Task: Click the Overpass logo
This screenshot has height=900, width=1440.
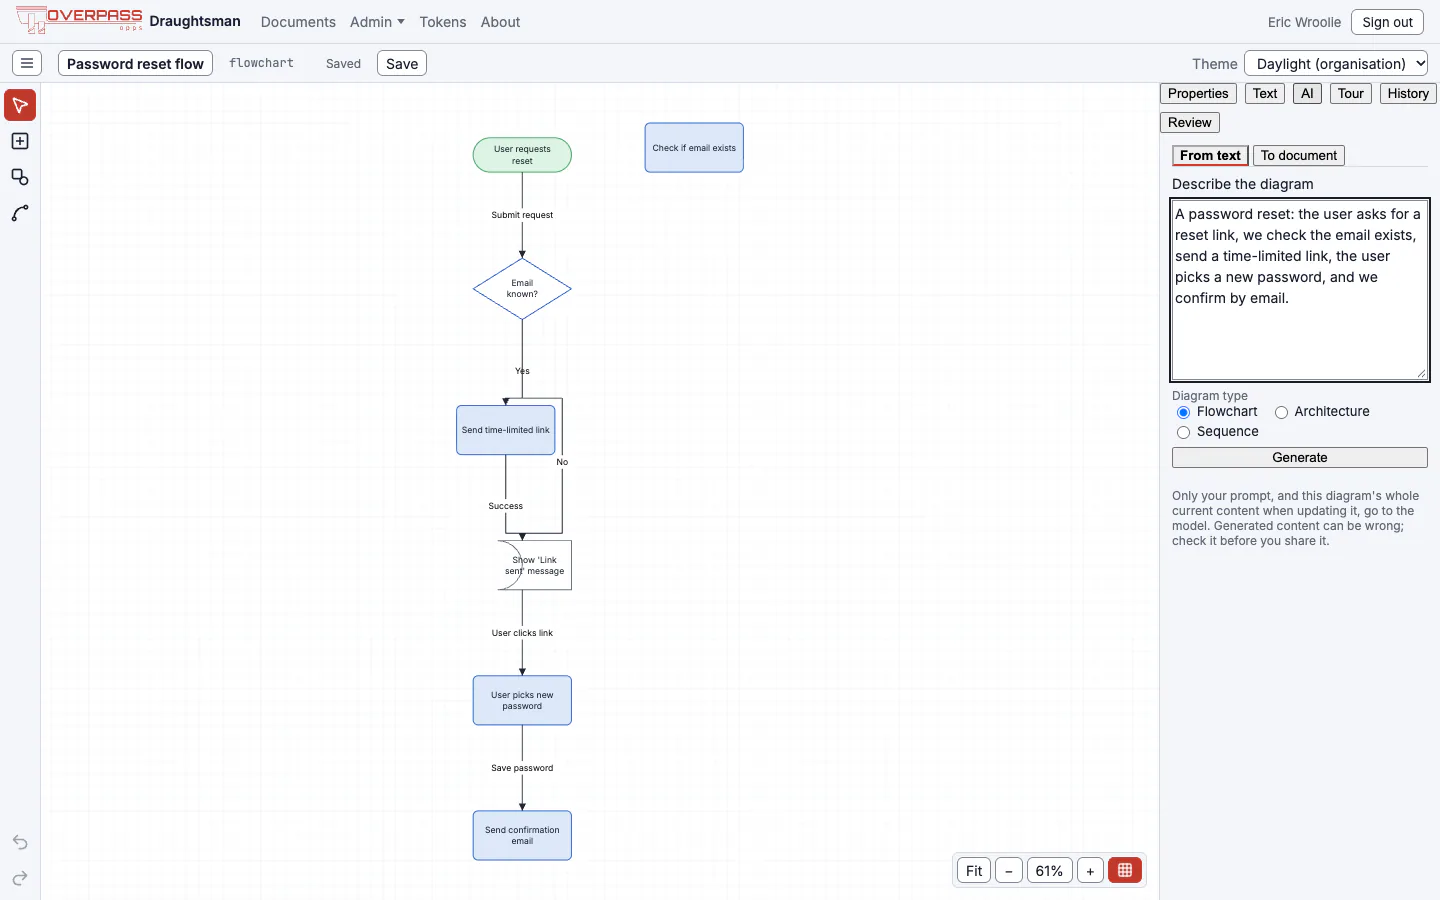Action: (x=80, y=20)
